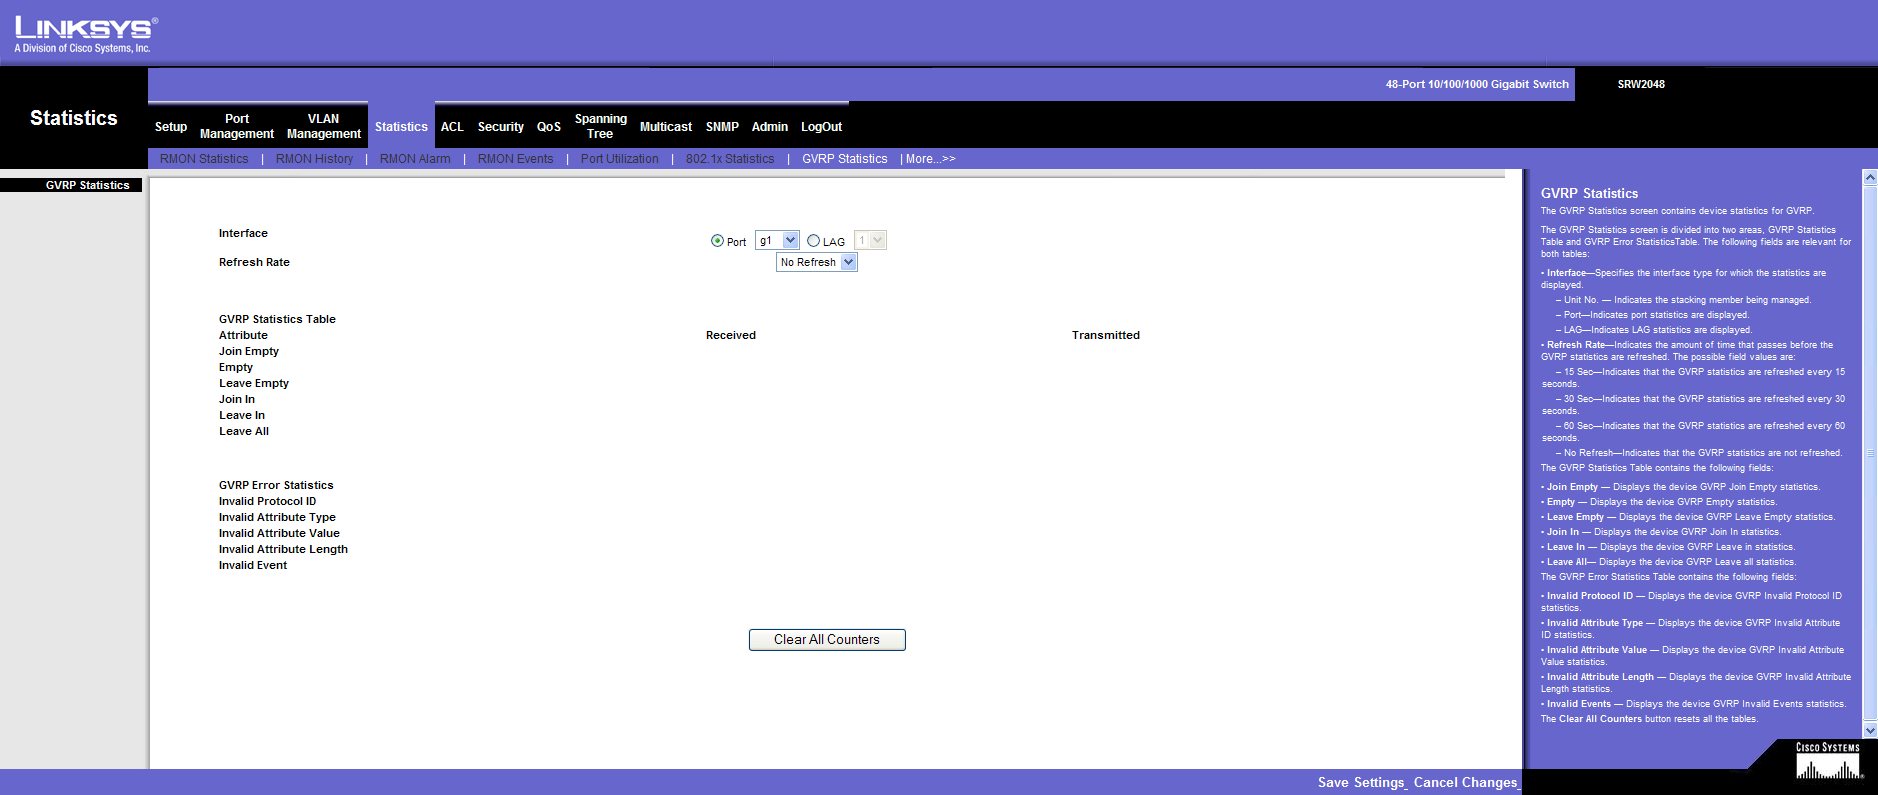Select the Port radio button
Viewport: 1878px width, 795px height.
pyautogui.click(x=717, y=241)
